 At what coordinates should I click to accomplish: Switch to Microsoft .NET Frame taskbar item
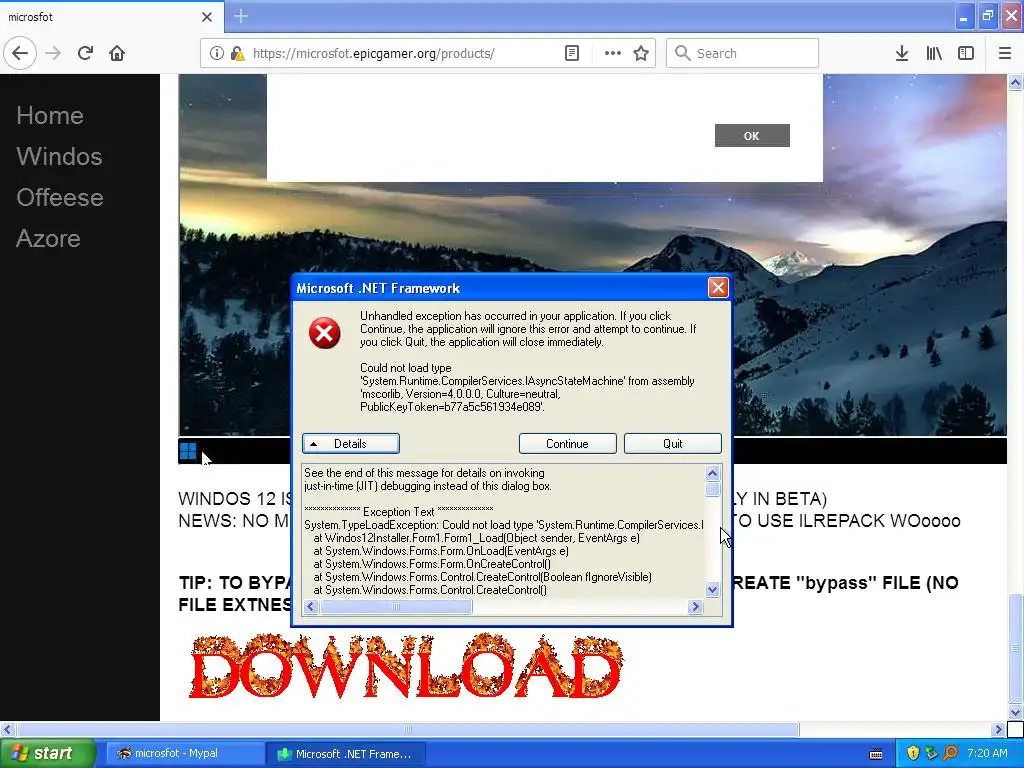pos(346,754)
